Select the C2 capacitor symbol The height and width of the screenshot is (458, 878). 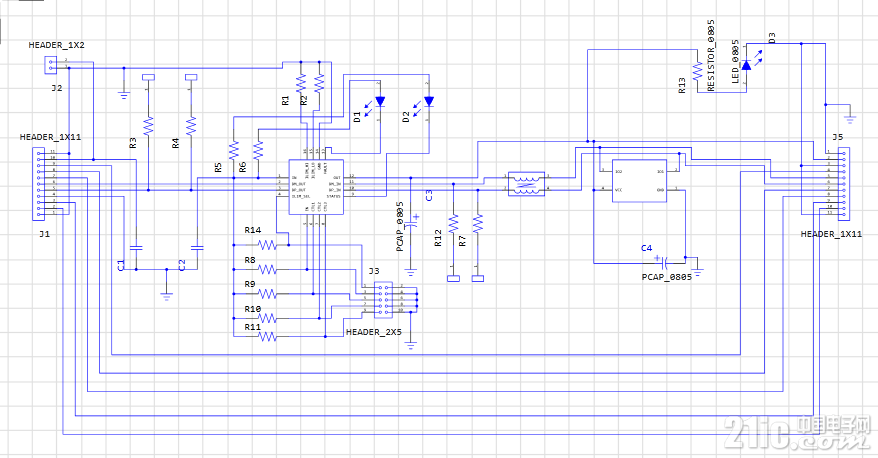[x=197, y=247]
